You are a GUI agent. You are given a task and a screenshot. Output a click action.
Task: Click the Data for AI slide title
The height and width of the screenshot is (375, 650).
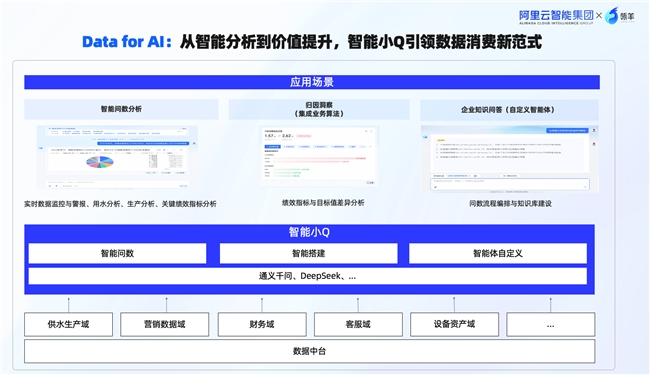click(312, 42)
